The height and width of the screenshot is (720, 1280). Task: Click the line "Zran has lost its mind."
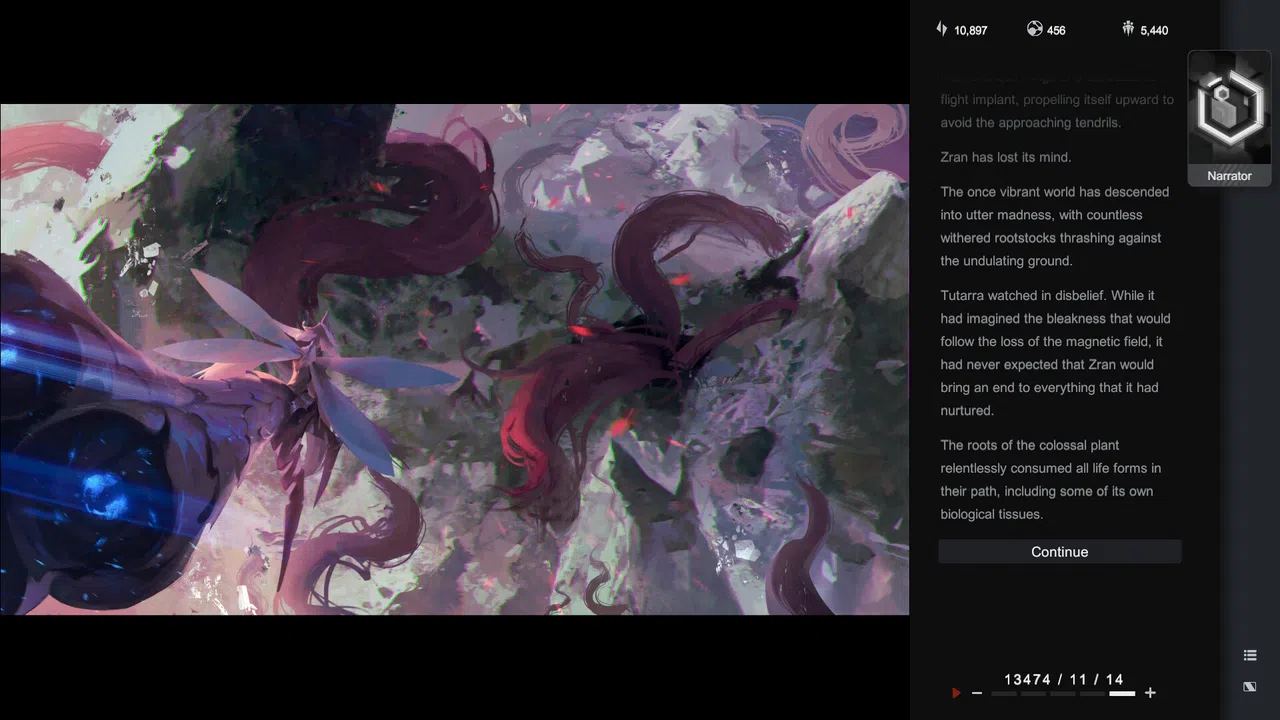(1006, 157)
